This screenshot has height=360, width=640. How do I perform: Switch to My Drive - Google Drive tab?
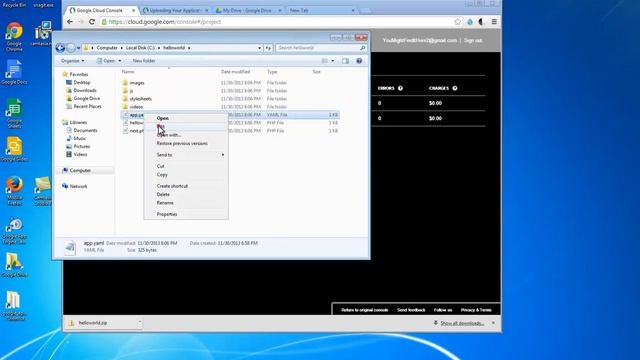(247, 10)
